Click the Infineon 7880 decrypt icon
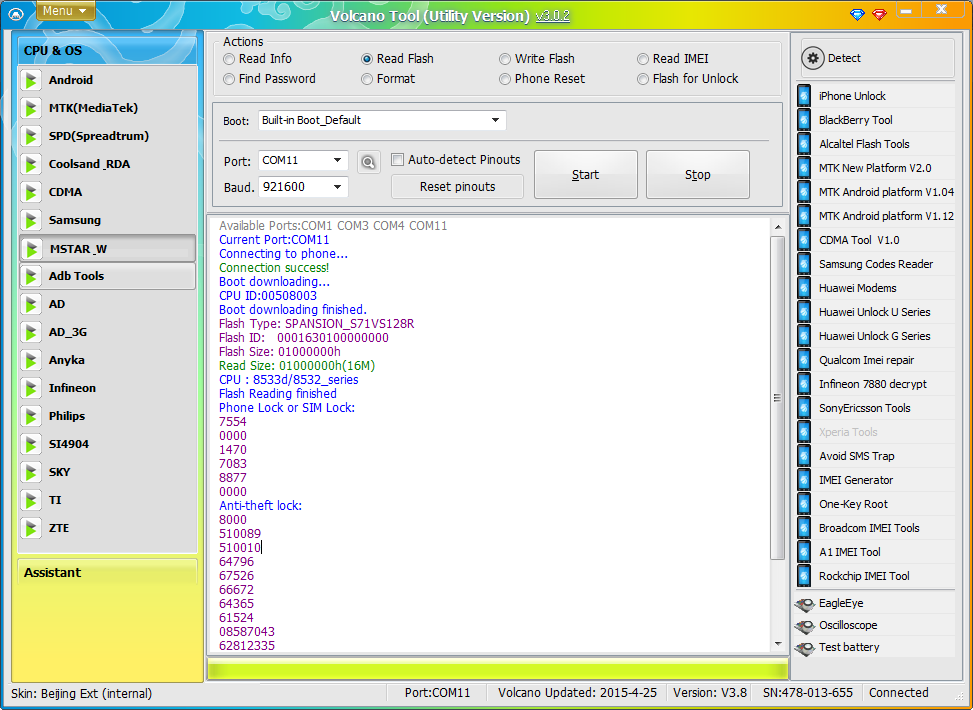The image size is (973, 710). [x=804, y=384]
